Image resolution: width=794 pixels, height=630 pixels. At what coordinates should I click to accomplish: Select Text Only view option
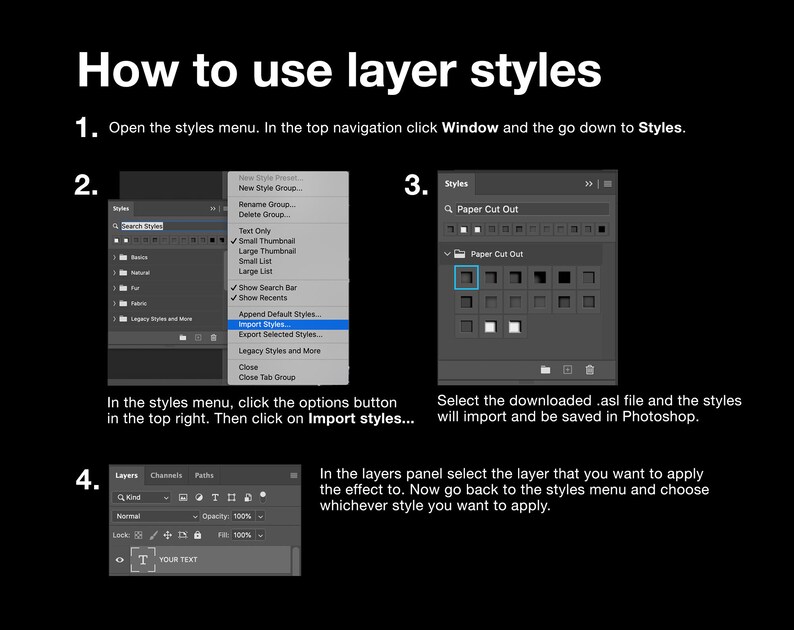(x=255, y=231)
